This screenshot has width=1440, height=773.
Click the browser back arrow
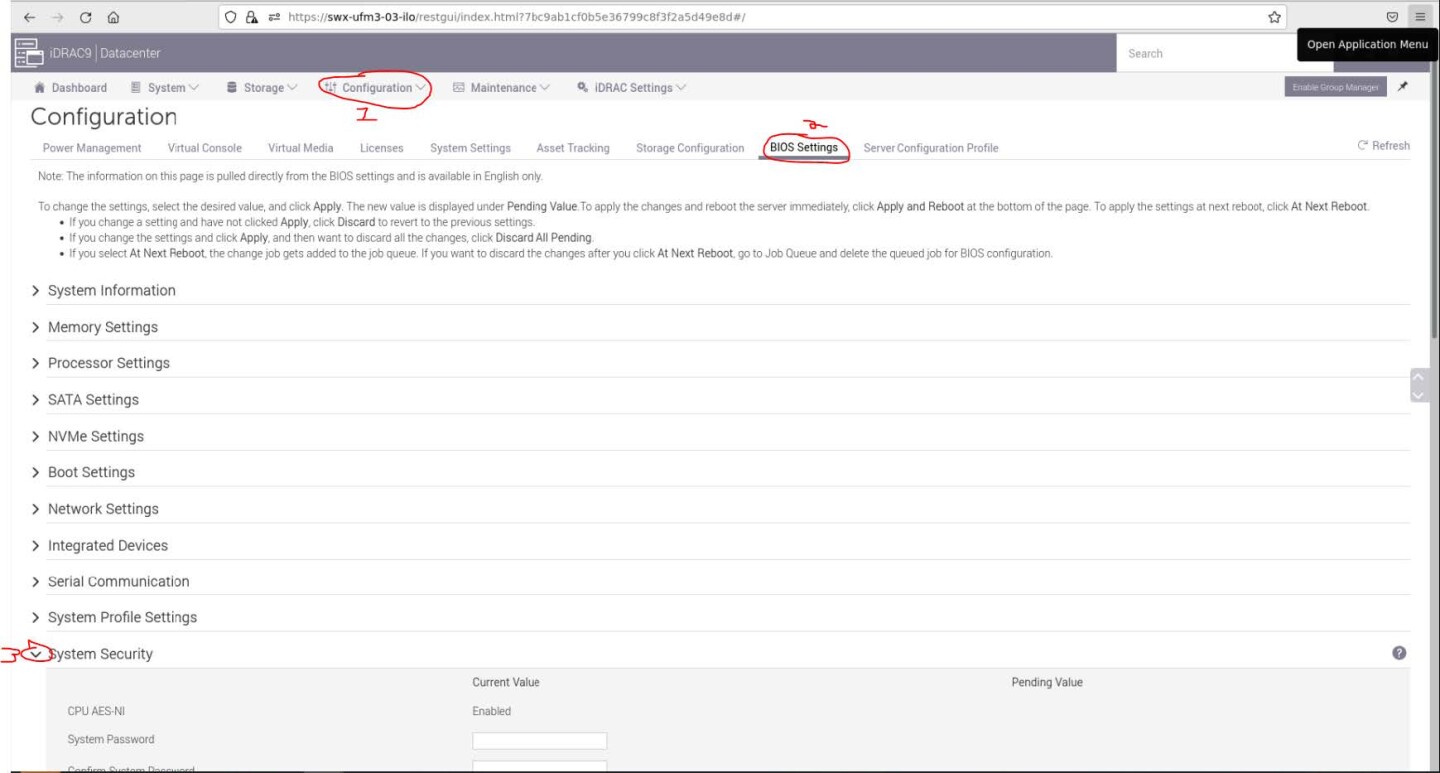coord(29,17)
